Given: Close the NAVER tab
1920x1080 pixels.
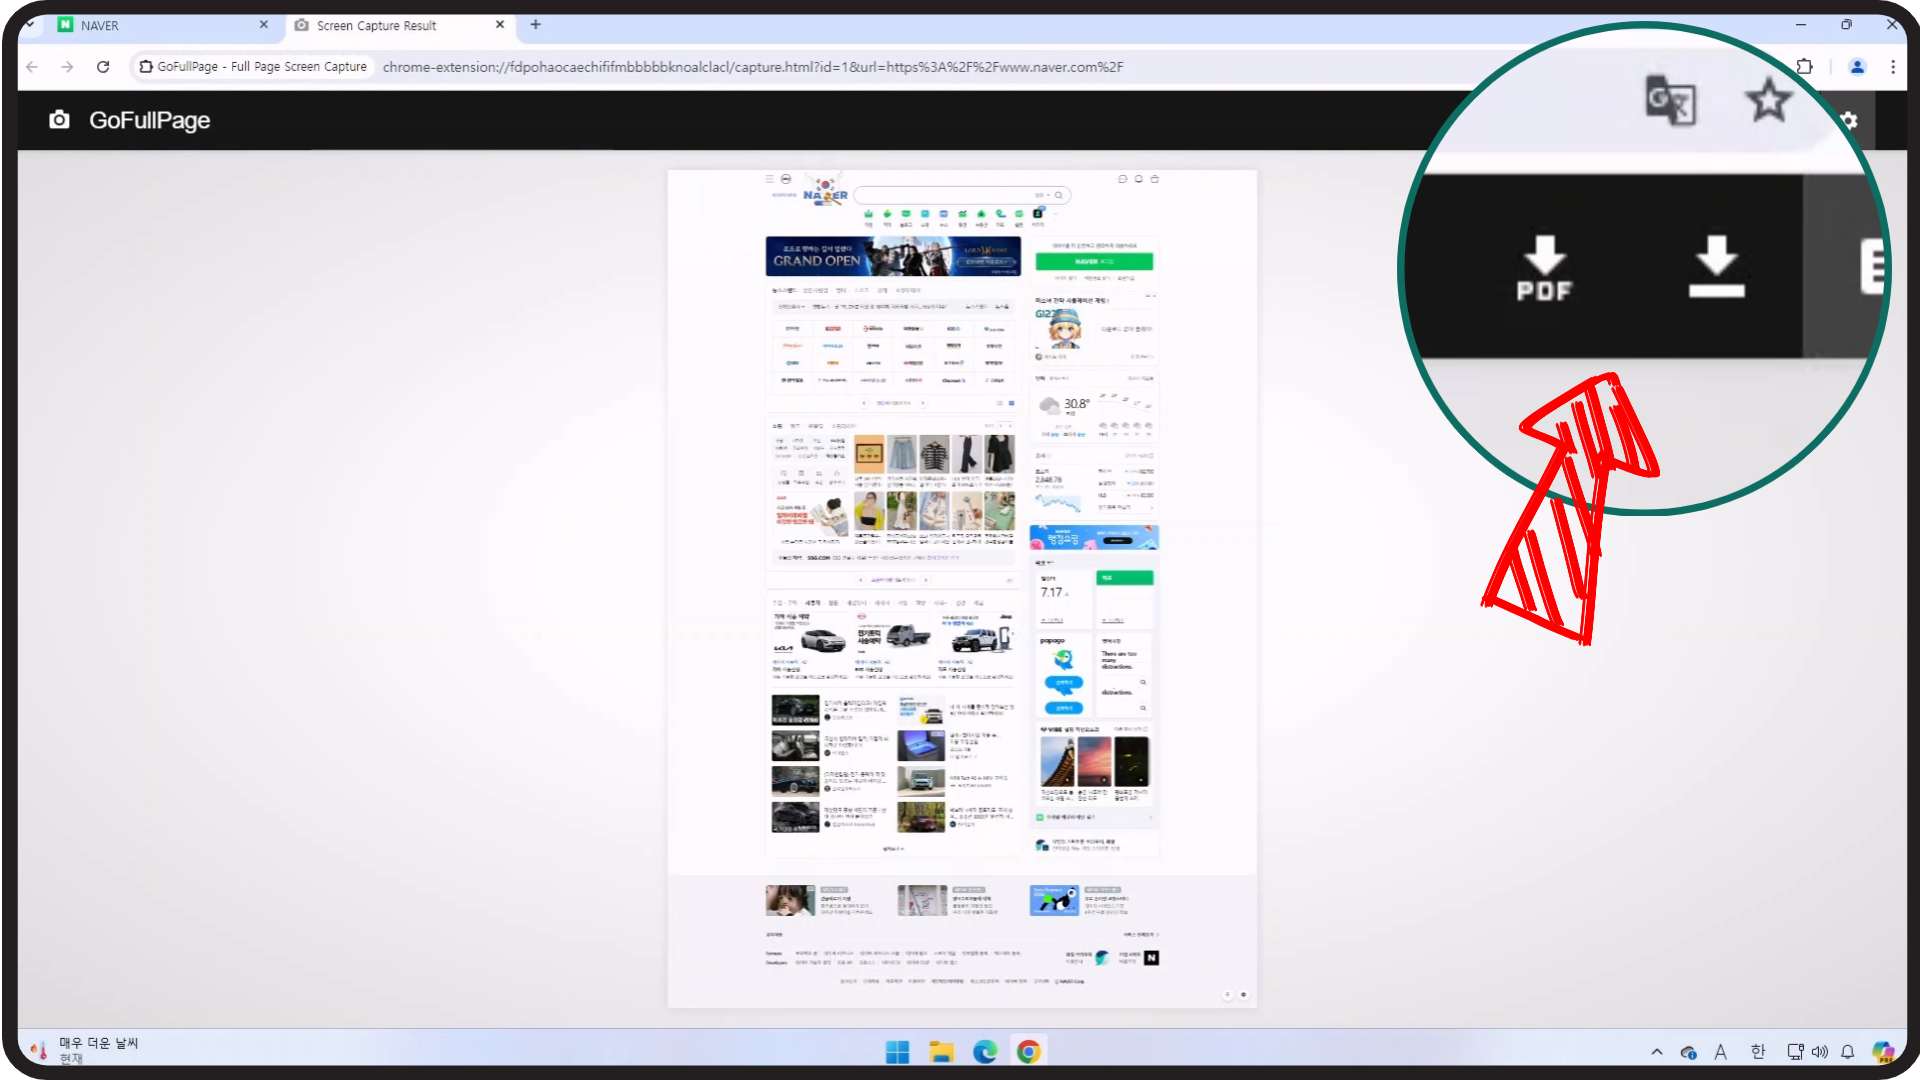Looking at the screenshot, I should tap(264, 24).
